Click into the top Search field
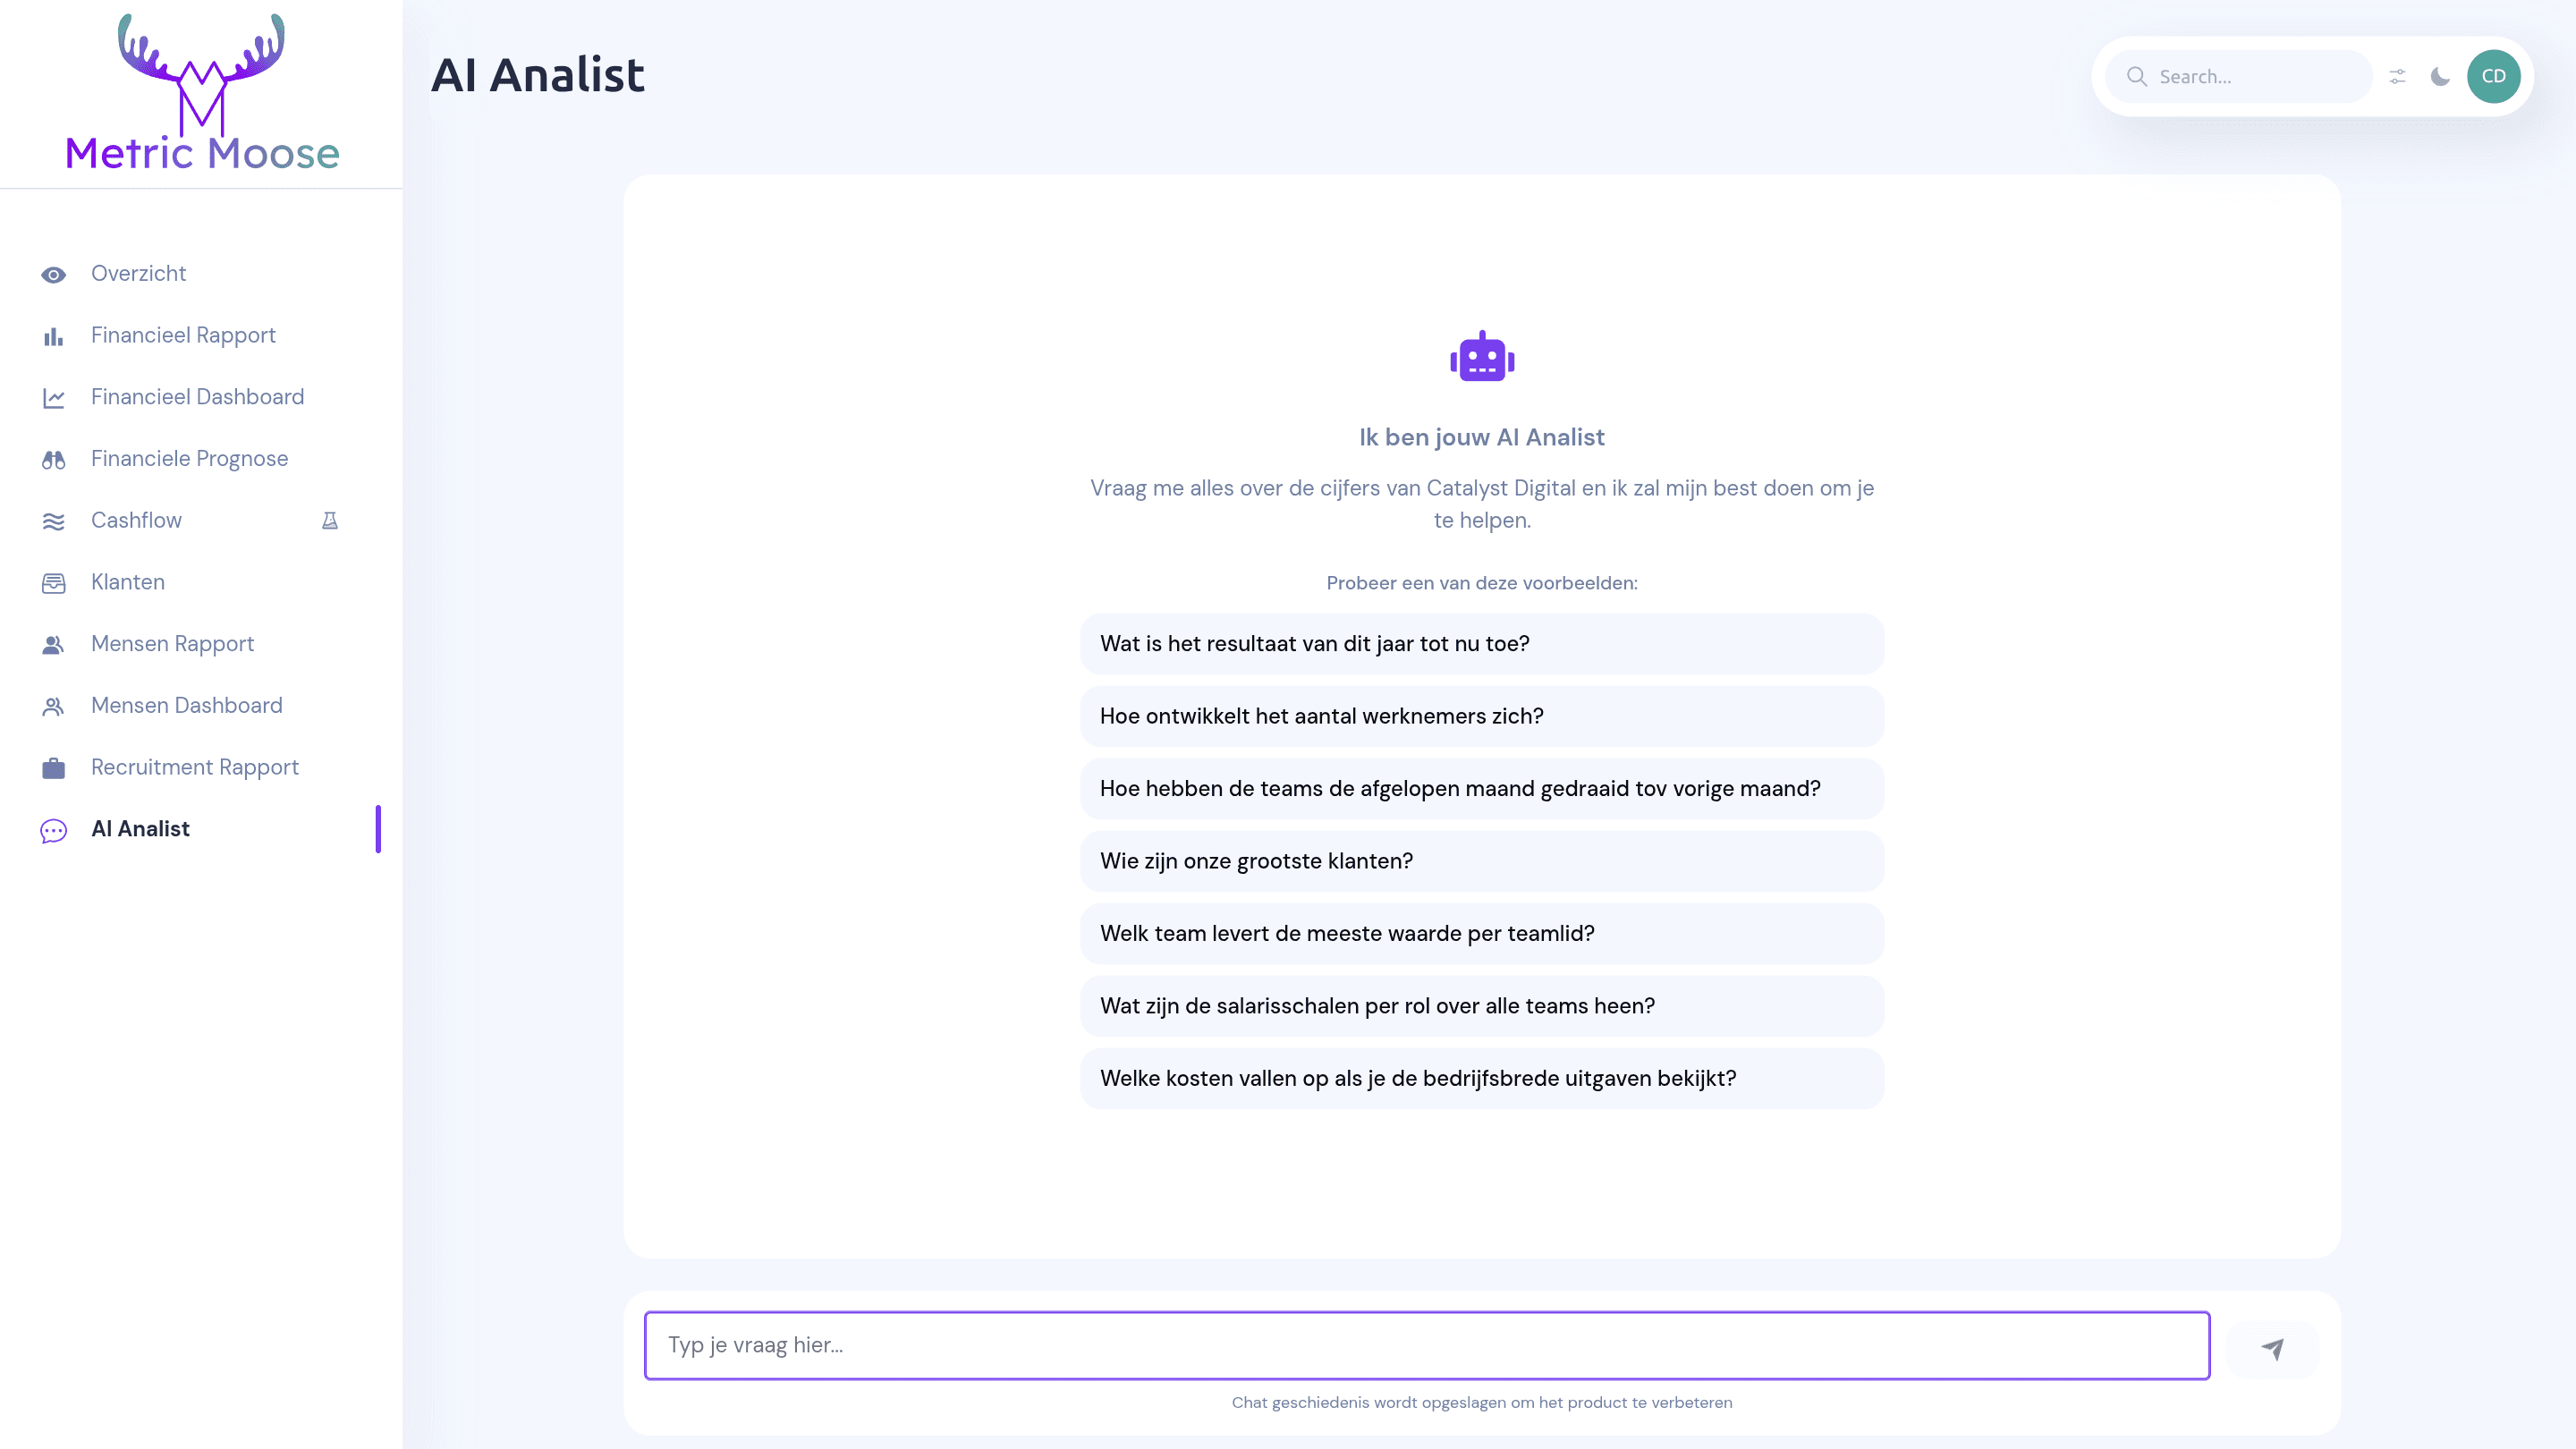2576x1449 pixels. pos(2239,77)
